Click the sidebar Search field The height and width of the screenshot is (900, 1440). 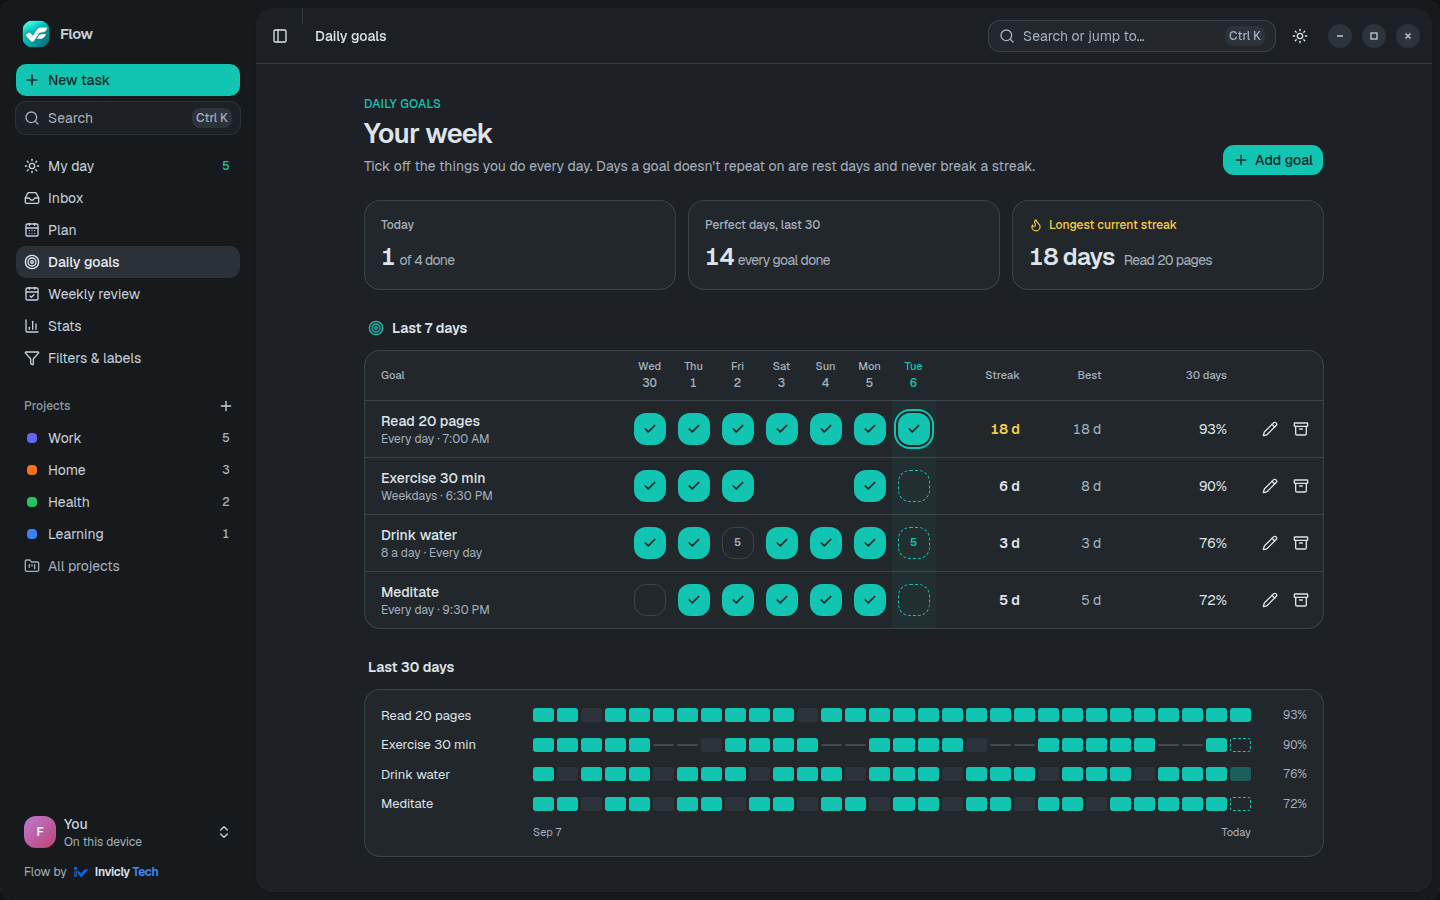tap(128, 118)
